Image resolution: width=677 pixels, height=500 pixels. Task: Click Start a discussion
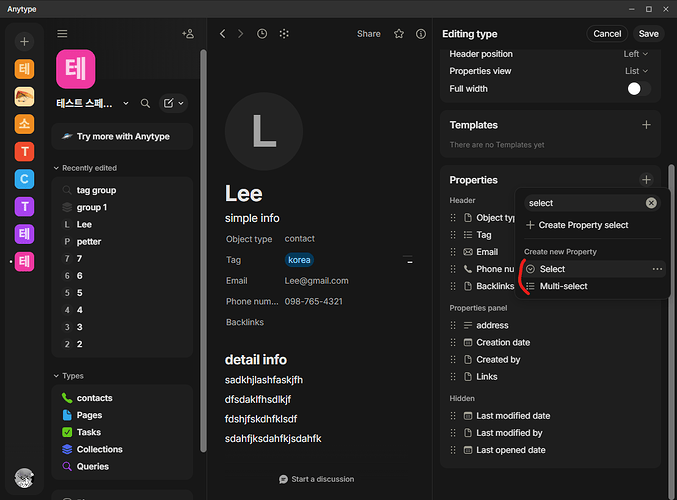[316, 479]
